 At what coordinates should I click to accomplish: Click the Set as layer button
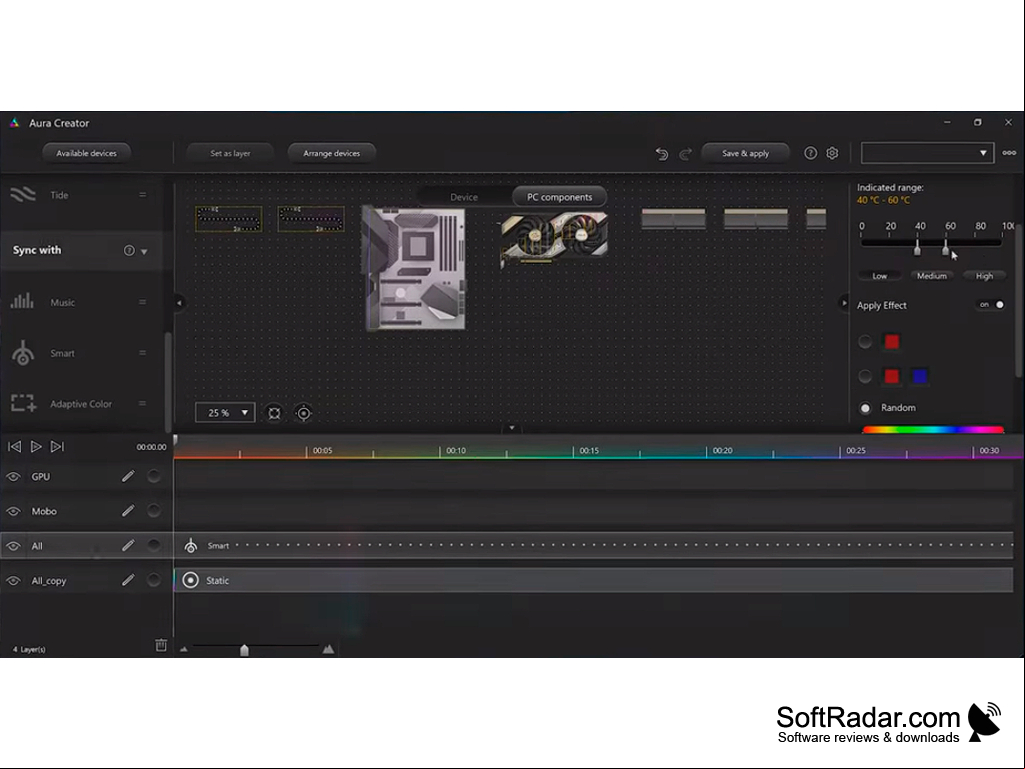230,153
